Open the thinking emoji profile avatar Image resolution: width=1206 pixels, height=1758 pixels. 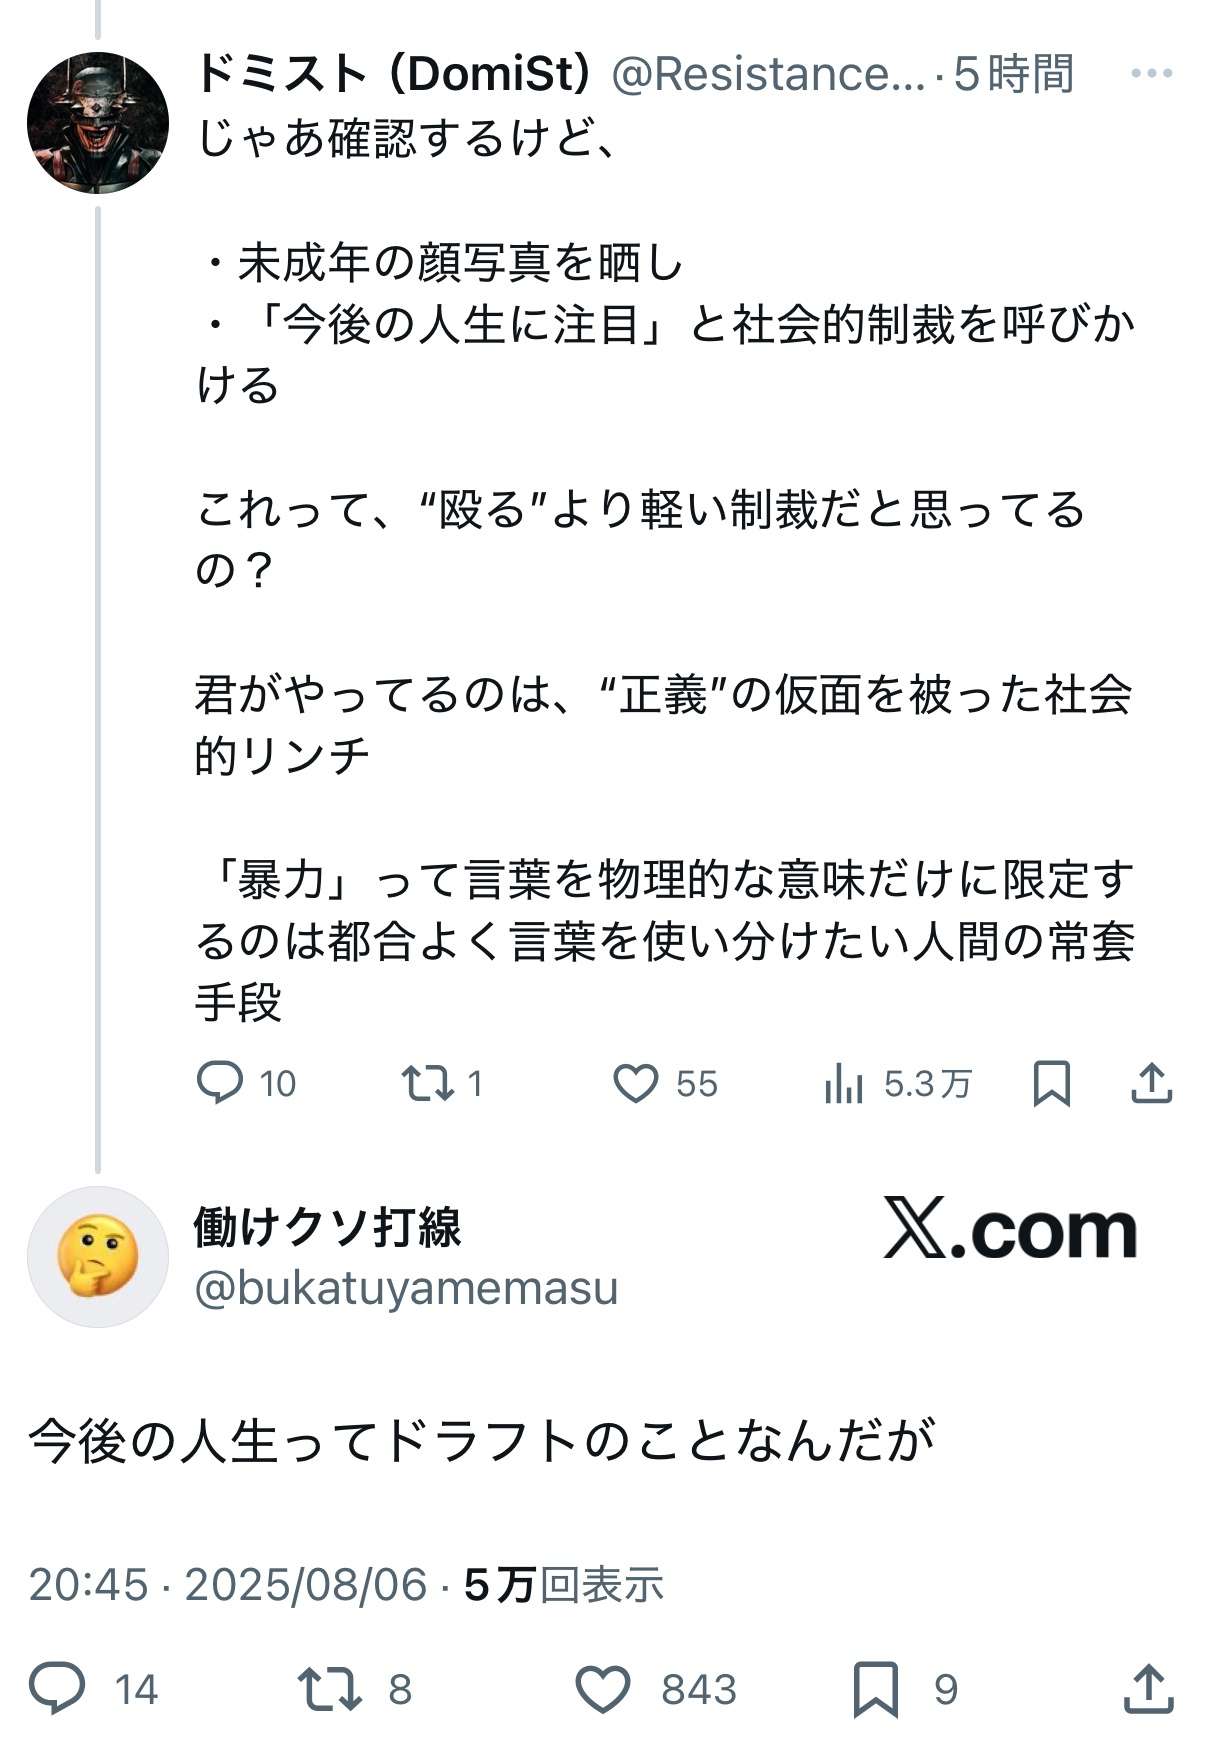(x=98, y=1257)
